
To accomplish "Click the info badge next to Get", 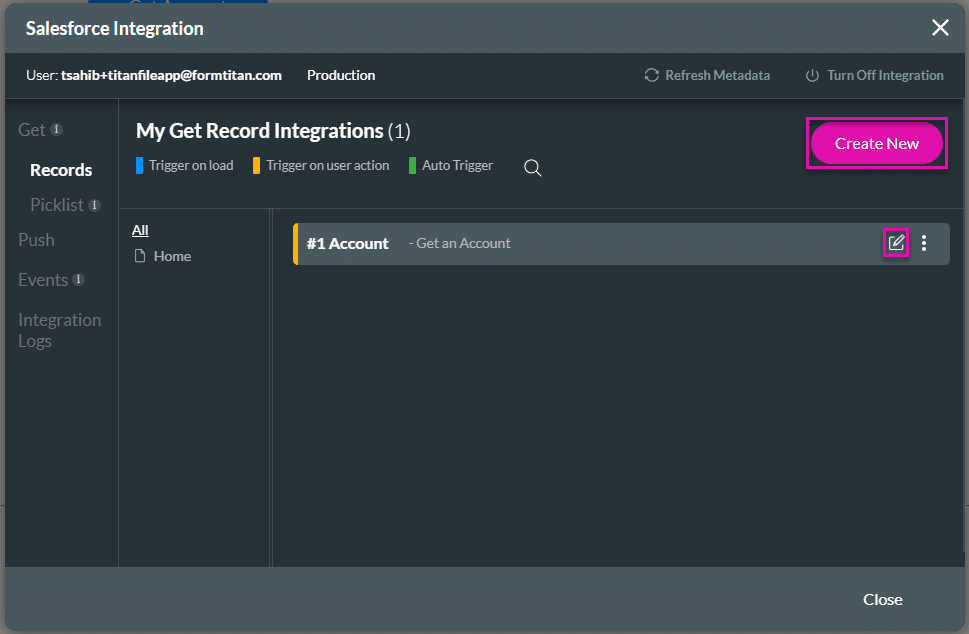I will click(x=57, y=129).
